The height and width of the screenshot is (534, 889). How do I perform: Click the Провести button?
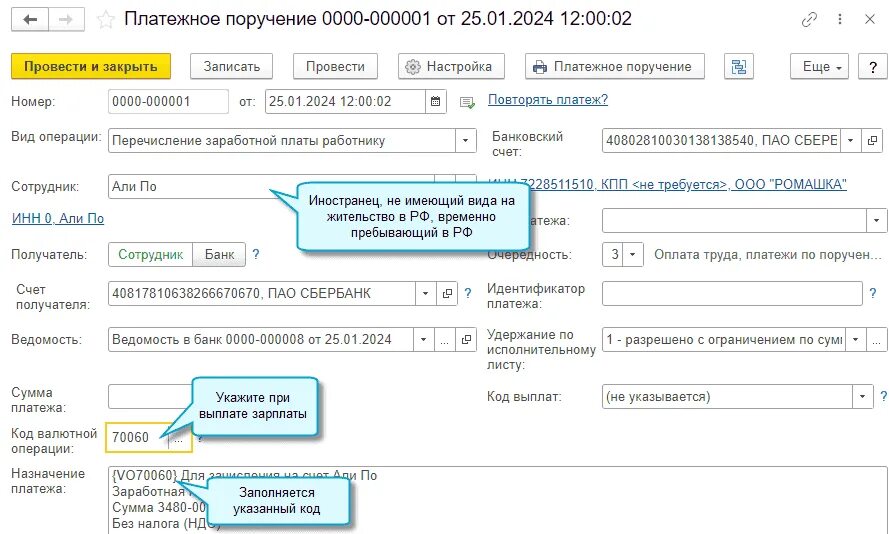[335, 67]
